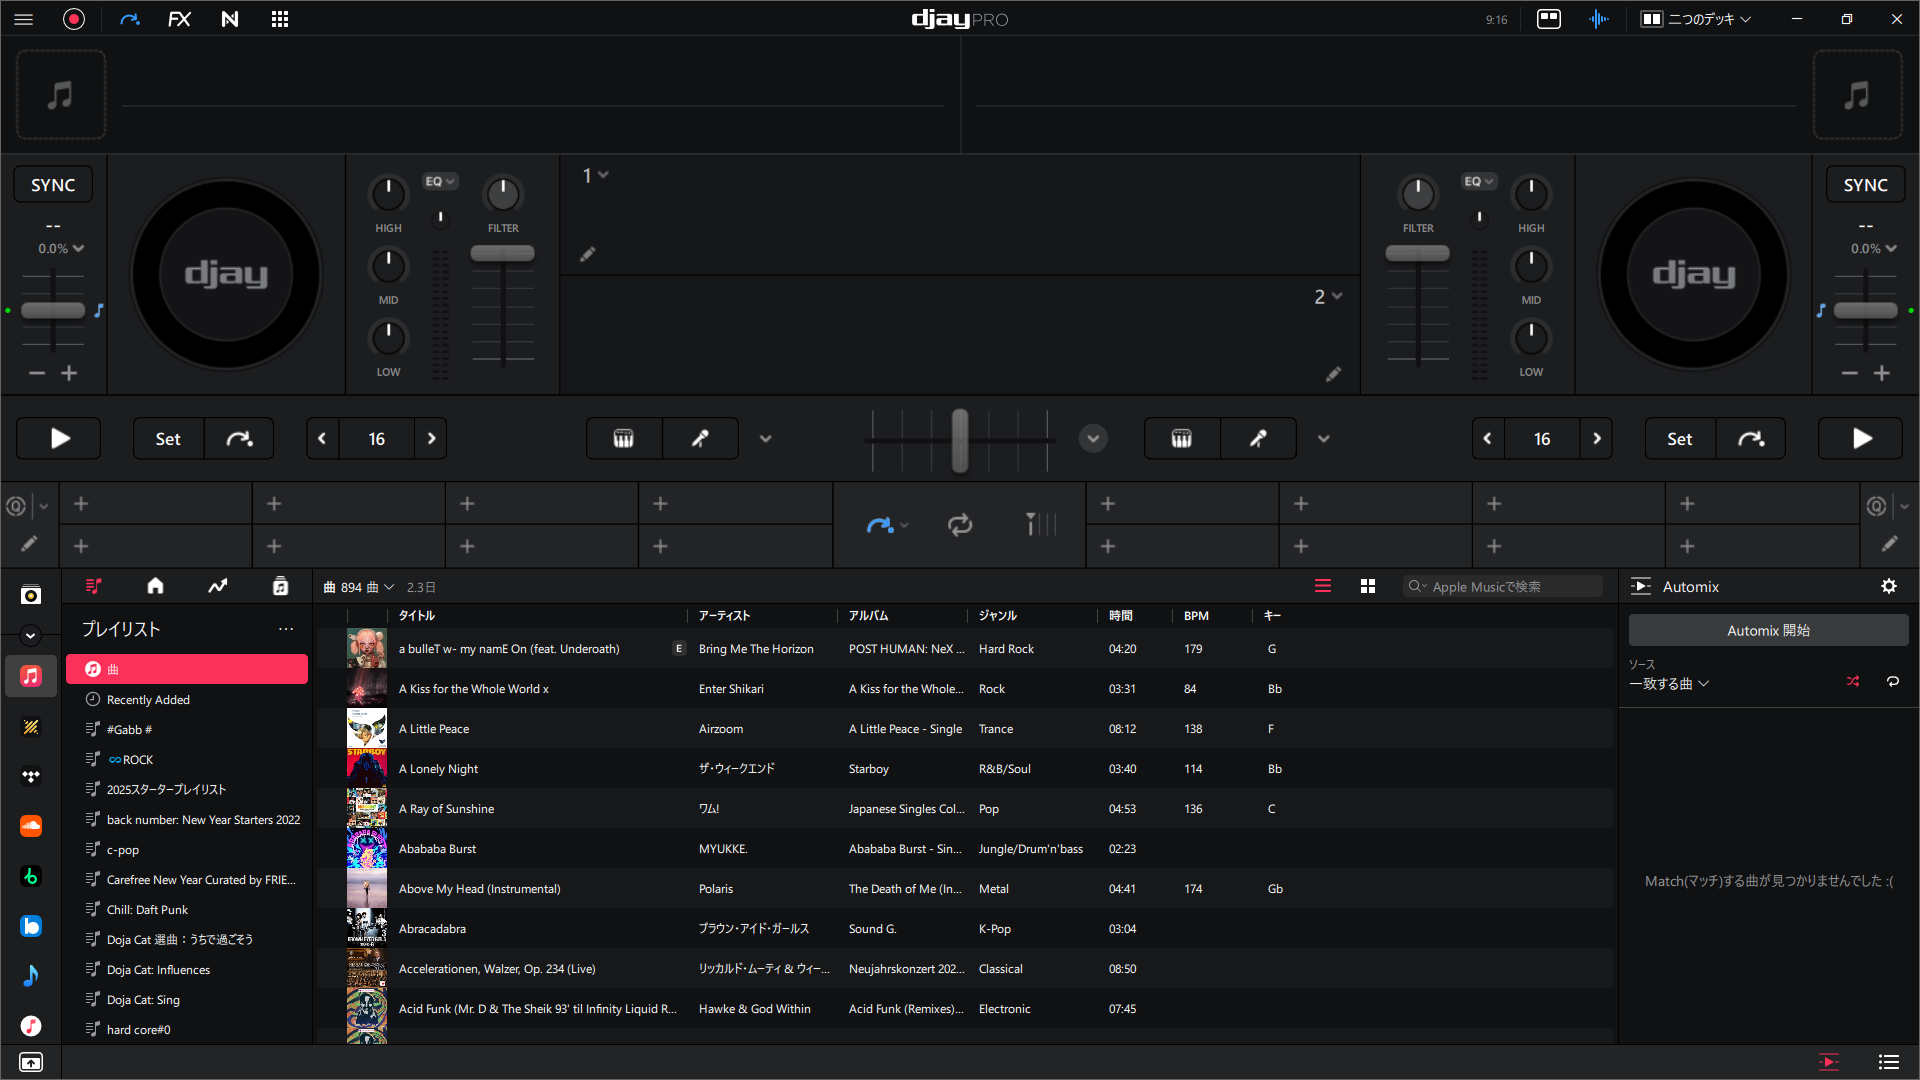Expand left deck EQ mode dropdown
This screenshot has height=1080, width=1920.
[x=440, y=181]
